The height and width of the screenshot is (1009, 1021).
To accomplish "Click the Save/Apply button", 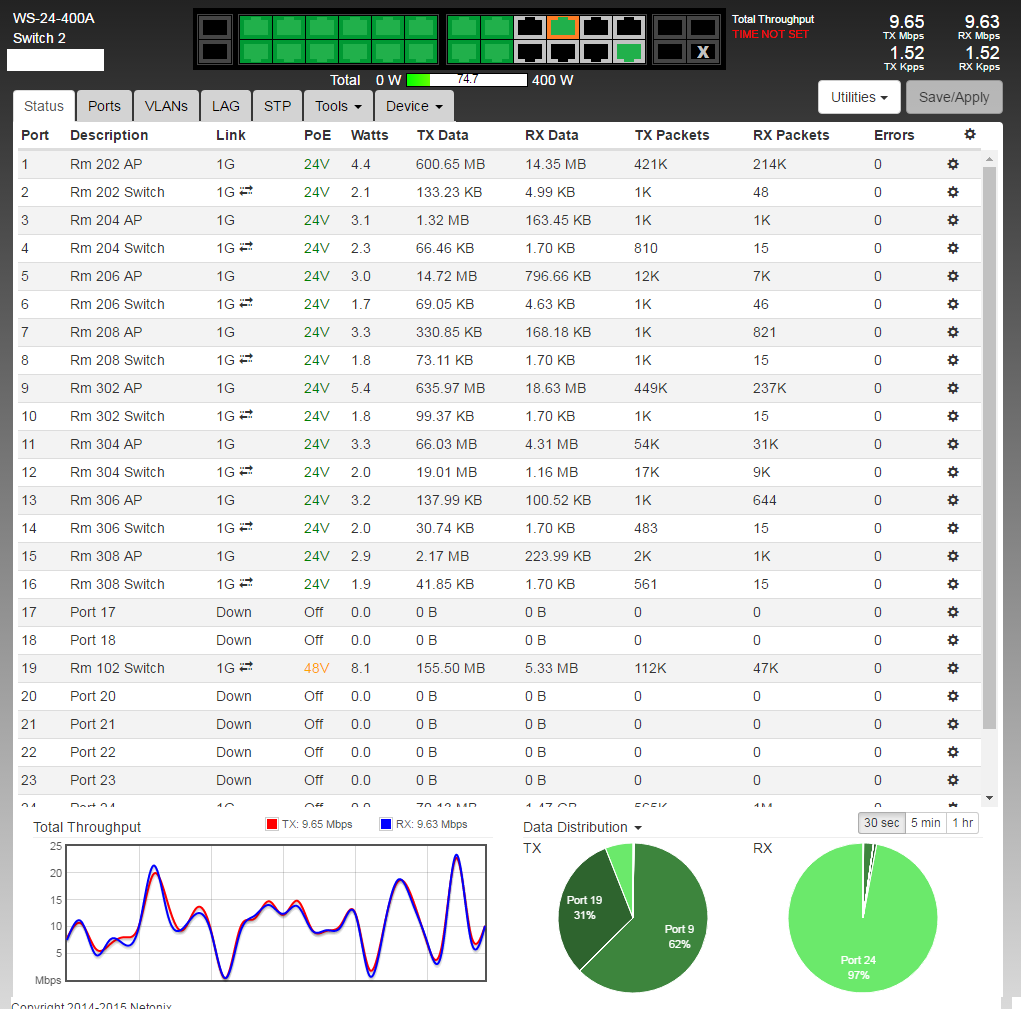I will [x=954, y=97].
